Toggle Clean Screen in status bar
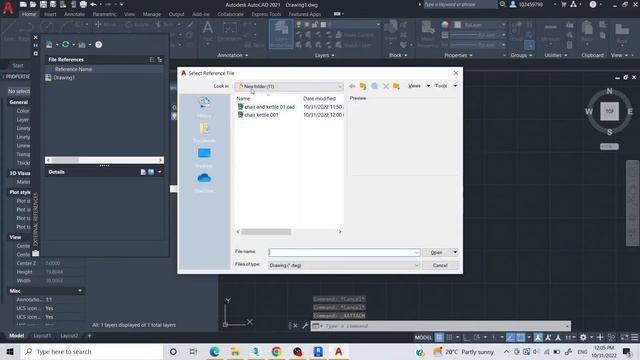640x360 pixels. 624,337
